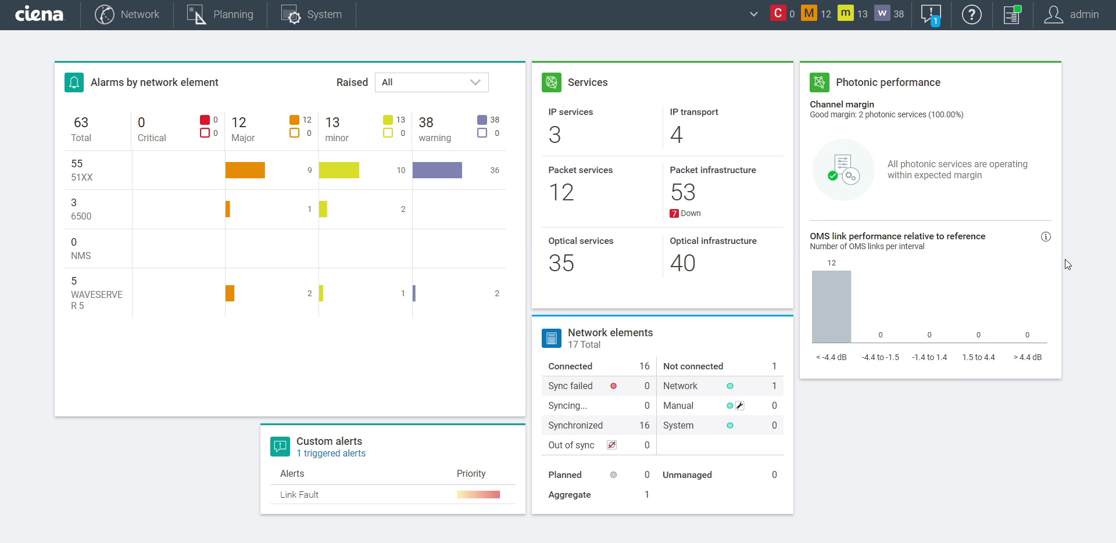Click the 7 Down packet infrastructure indicator

pos(685,213)
